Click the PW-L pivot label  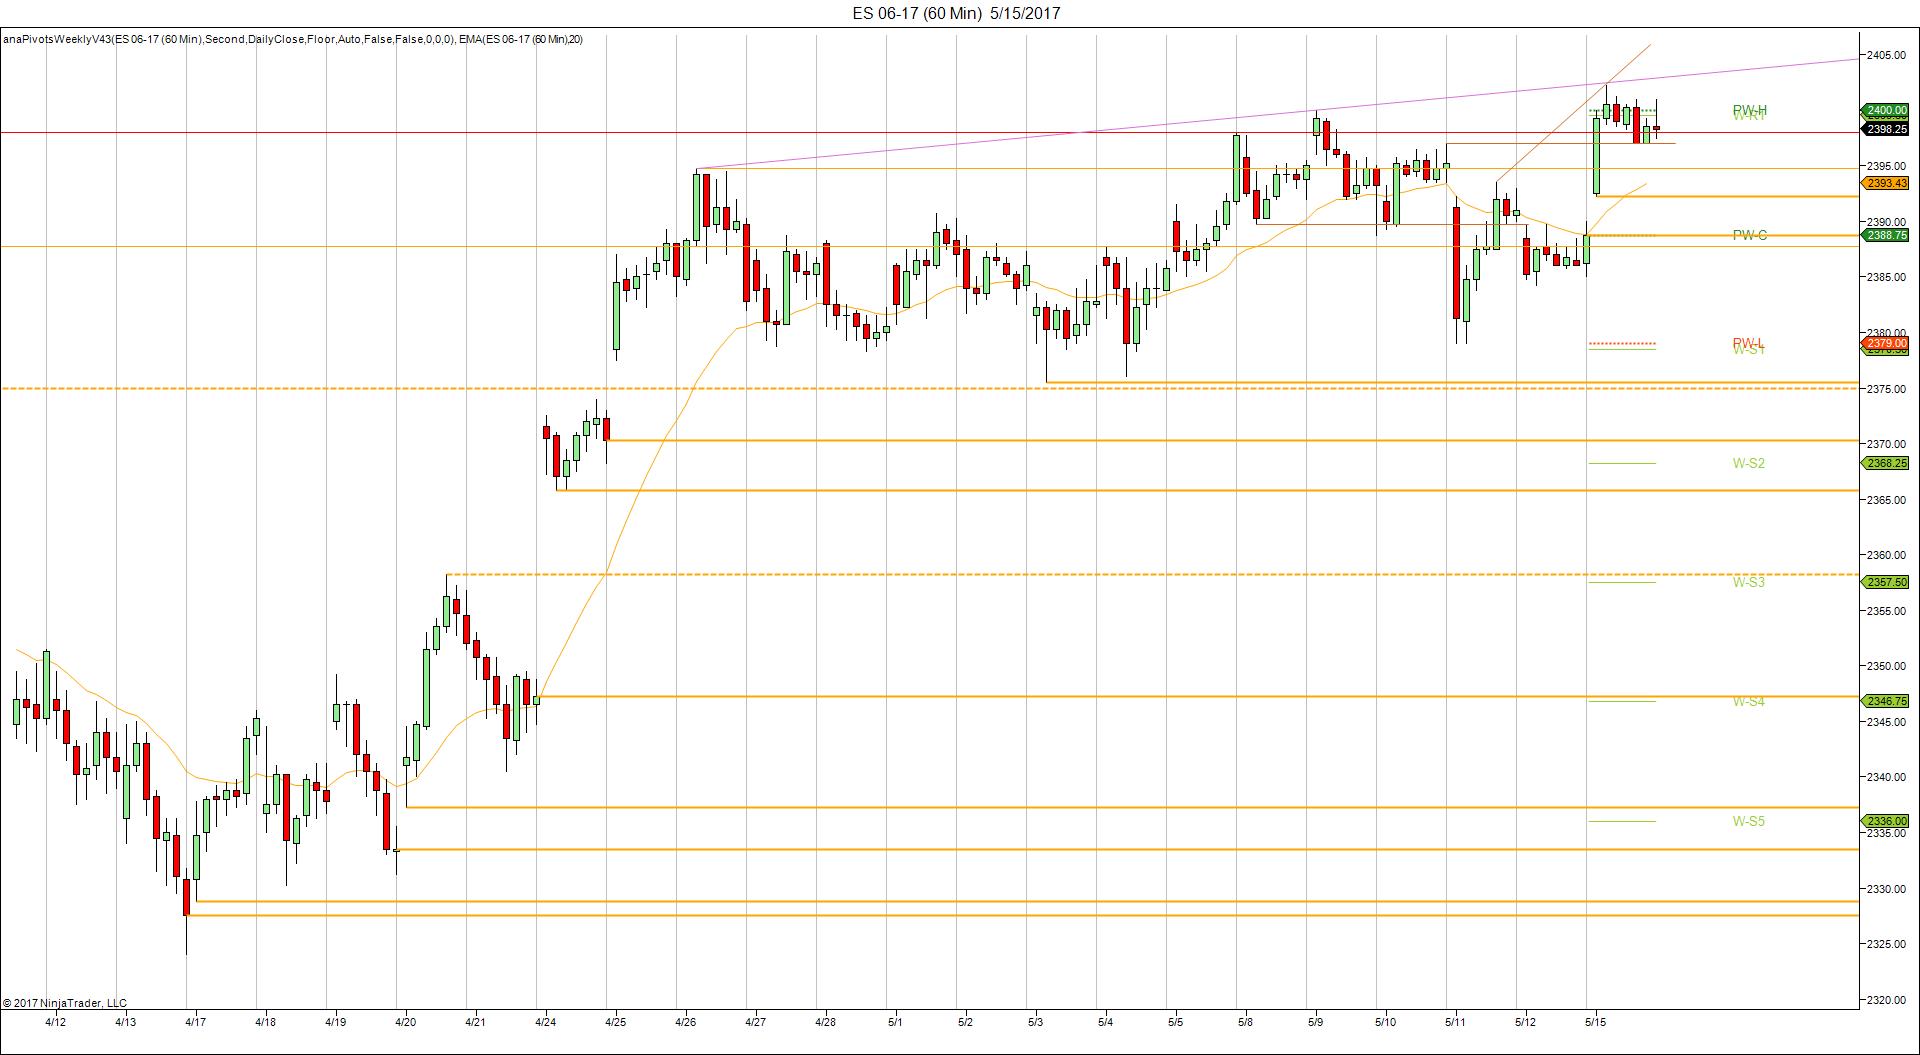1748,343
